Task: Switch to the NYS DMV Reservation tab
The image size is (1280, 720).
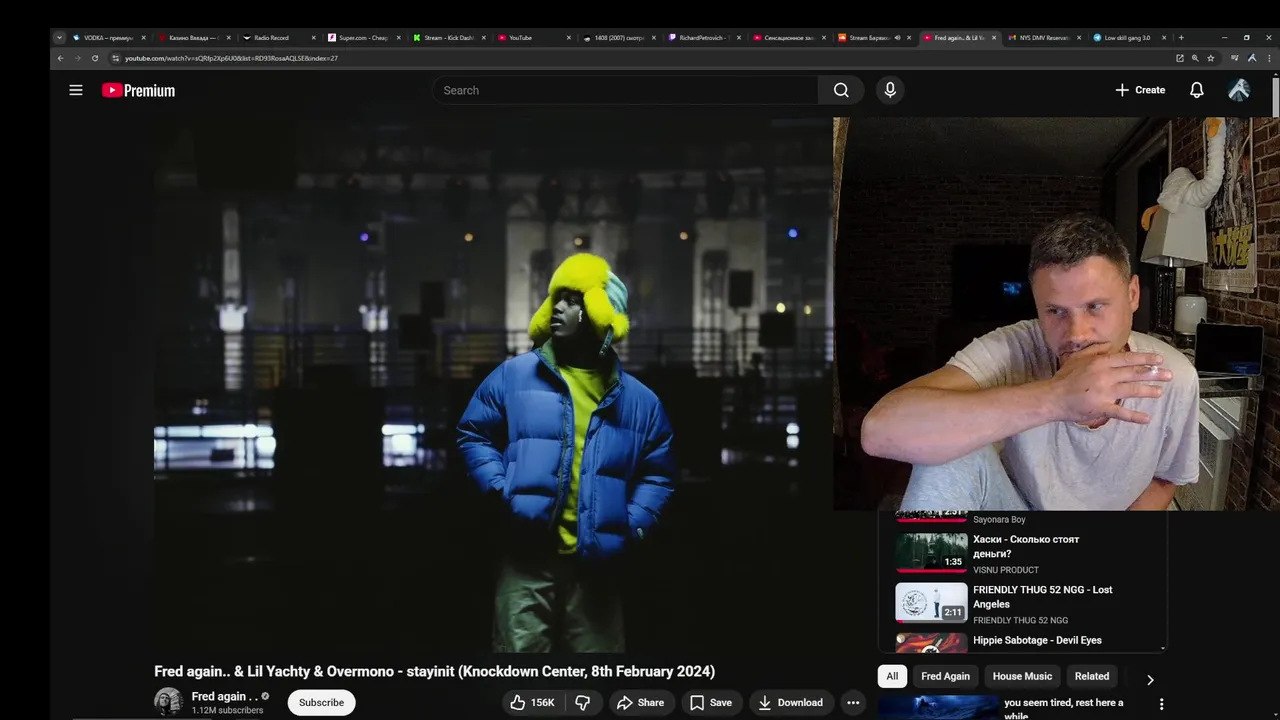Action: coord(1043,37)
